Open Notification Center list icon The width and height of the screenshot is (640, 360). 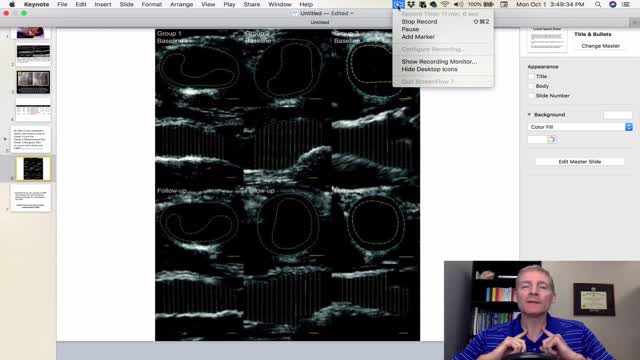pyautogui.click(x=626, y=4)
